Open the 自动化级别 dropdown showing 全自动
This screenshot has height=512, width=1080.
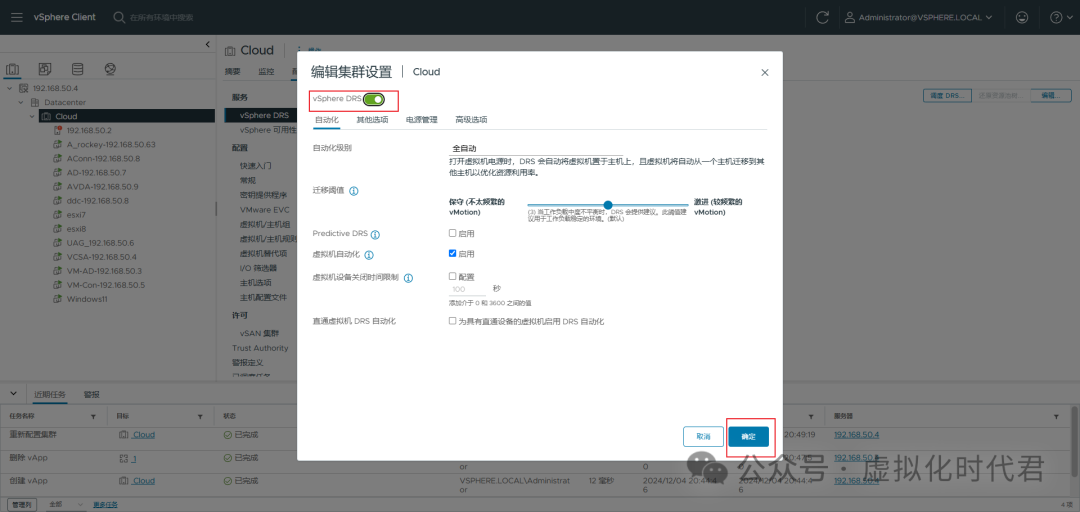coord(536,148)
